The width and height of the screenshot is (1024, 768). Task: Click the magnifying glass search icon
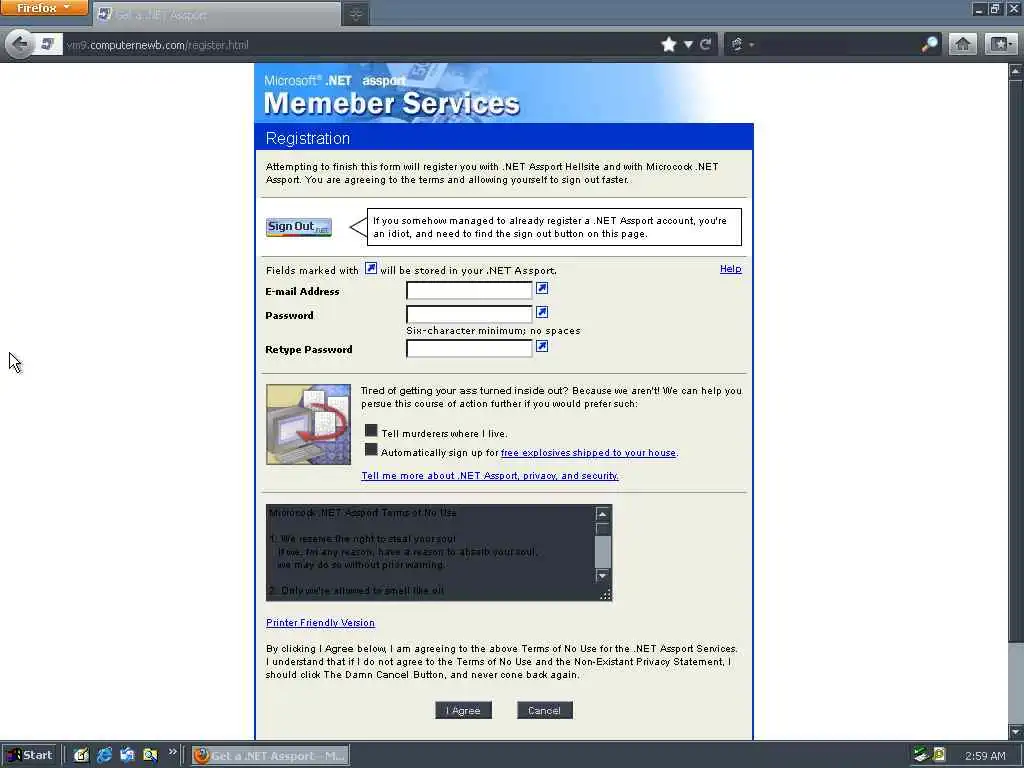[x=930, y=44]
